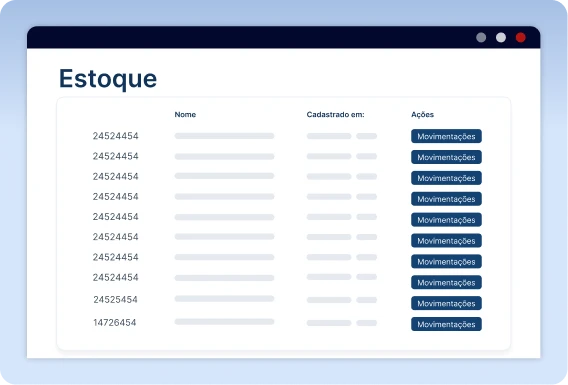Click the white window control dot
Screen dimensions: 568x385
[501, 37]
